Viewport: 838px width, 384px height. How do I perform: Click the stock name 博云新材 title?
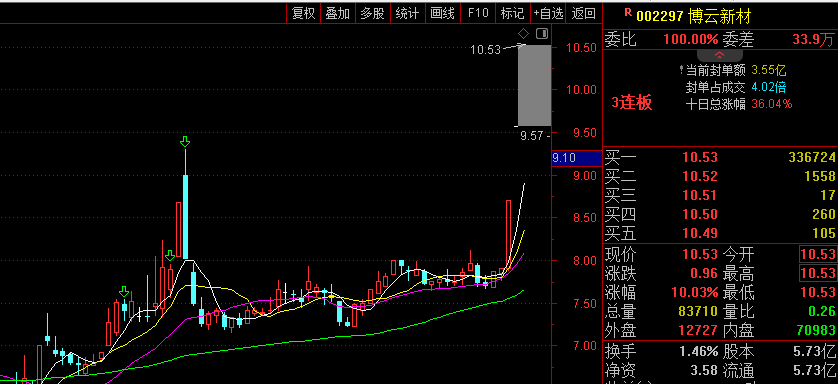coord(720,16)
